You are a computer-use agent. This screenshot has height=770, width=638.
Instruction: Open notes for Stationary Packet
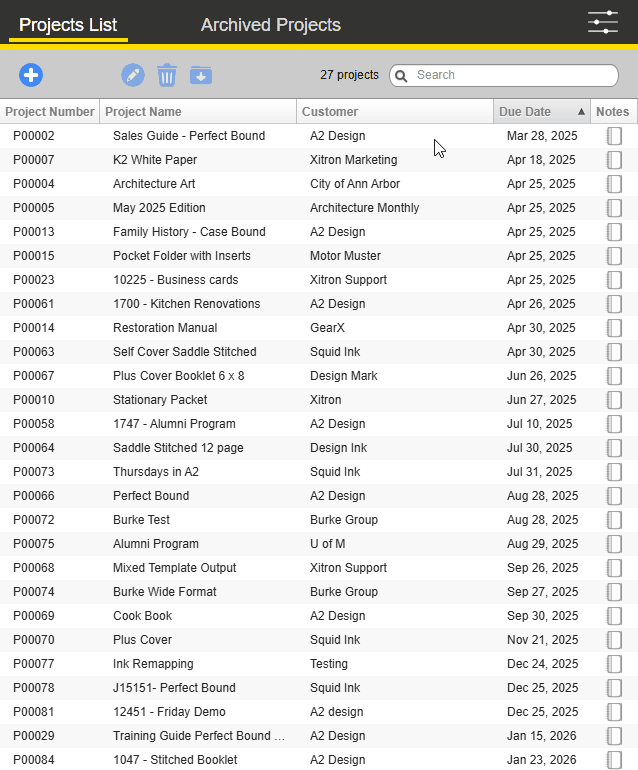[x=614, y=400]
